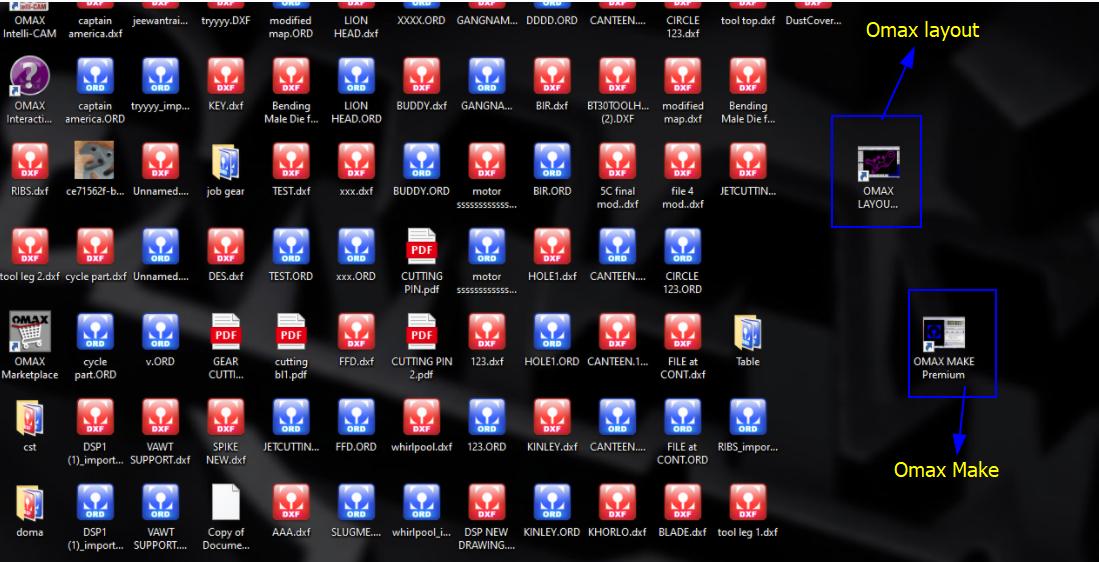This screenshot has width=1099, height=562.
Task: Select the DSP NEW DRAWING dxf icon
Action: click(x=486, y=502)
